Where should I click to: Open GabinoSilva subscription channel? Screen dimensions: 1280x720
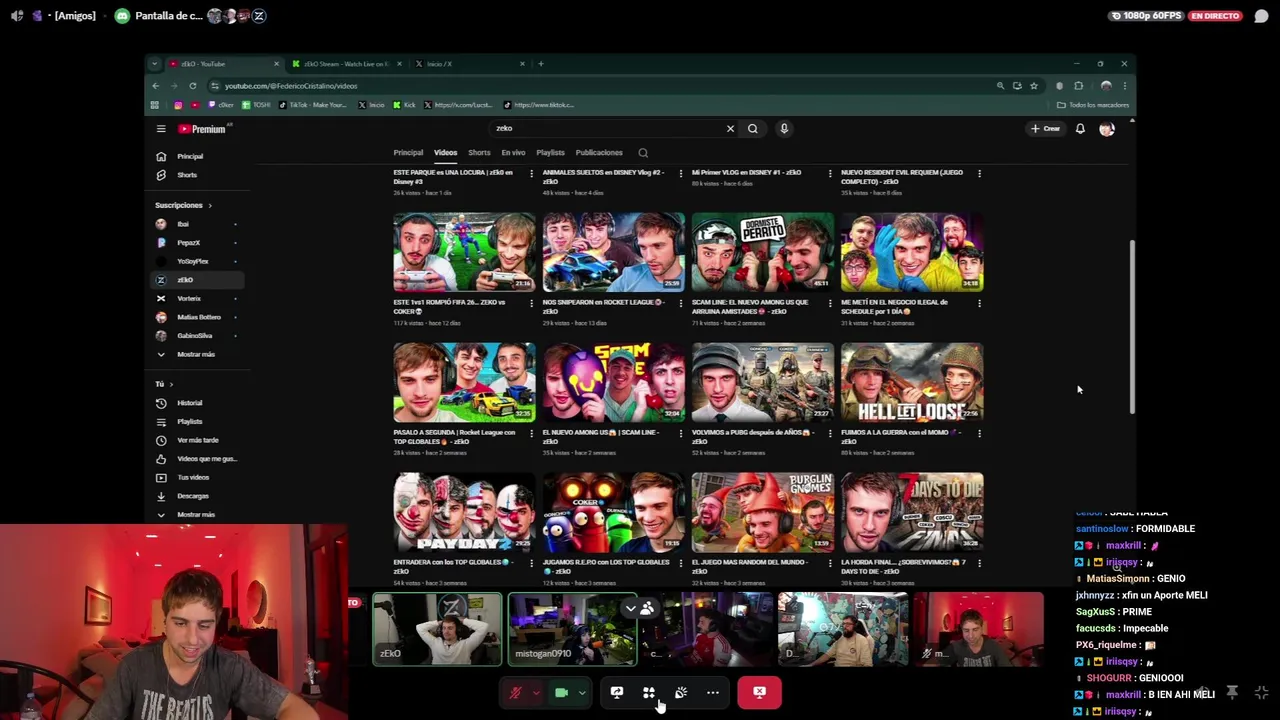(196, 336)
